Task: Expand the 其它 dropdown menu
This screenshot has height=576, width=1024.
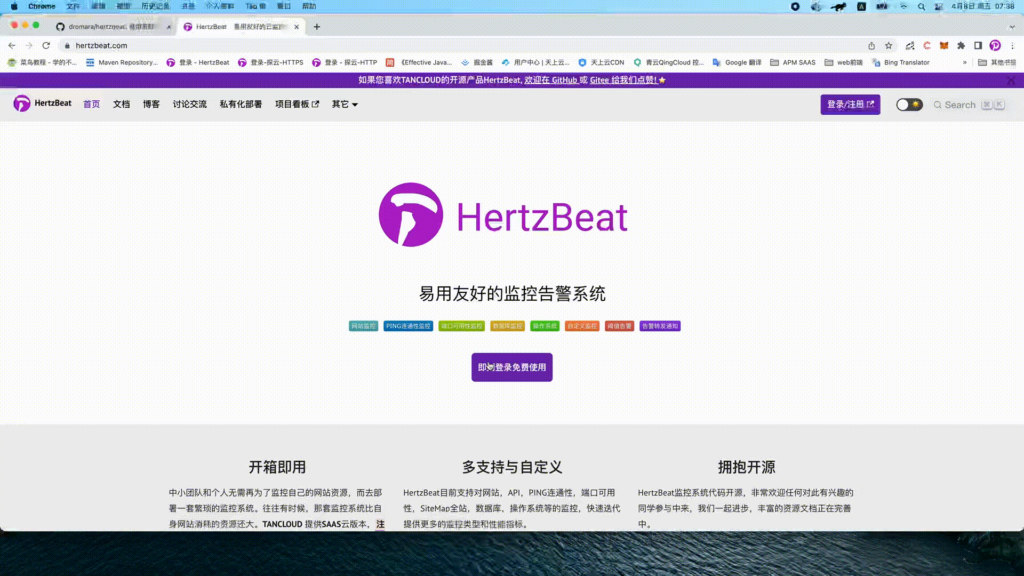Action: 345,104
